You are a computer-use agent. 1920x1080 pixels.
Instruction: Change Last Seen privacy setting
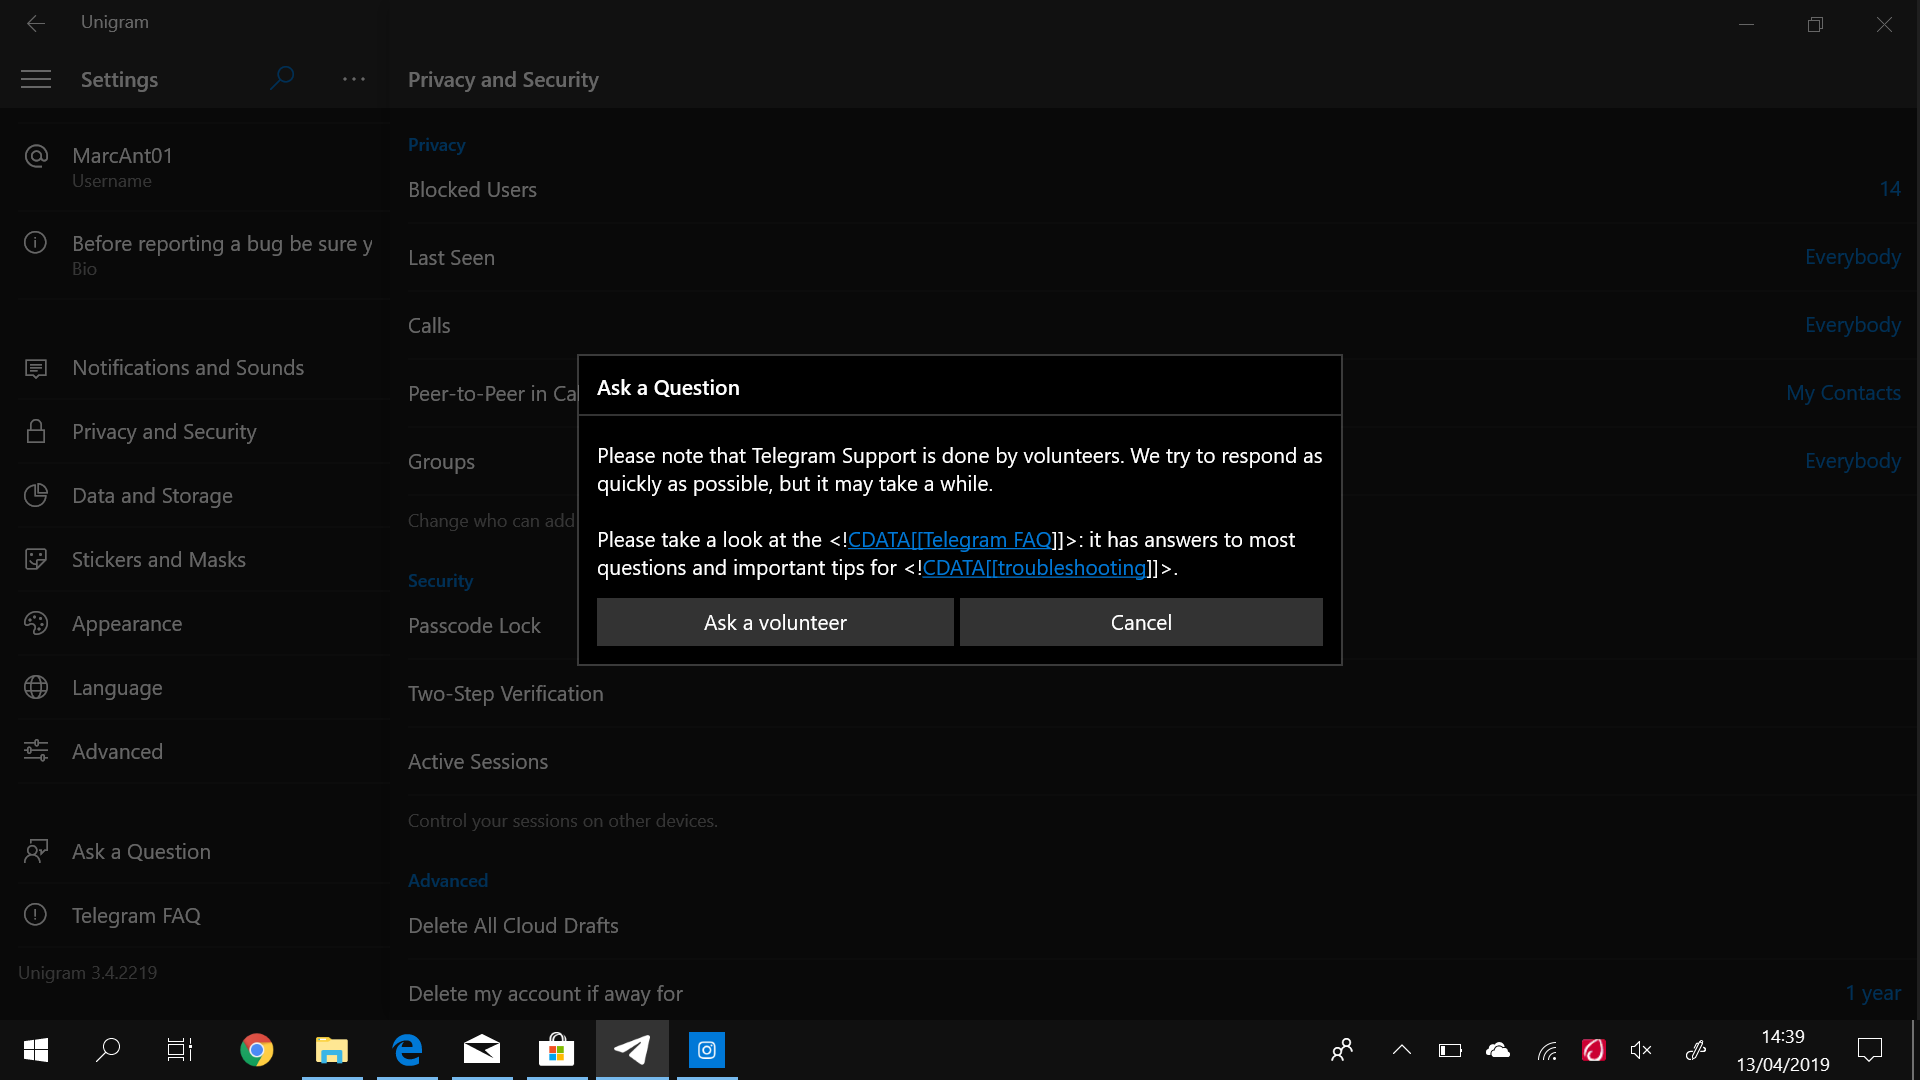pyautogui.click(x=1155, y=258)
